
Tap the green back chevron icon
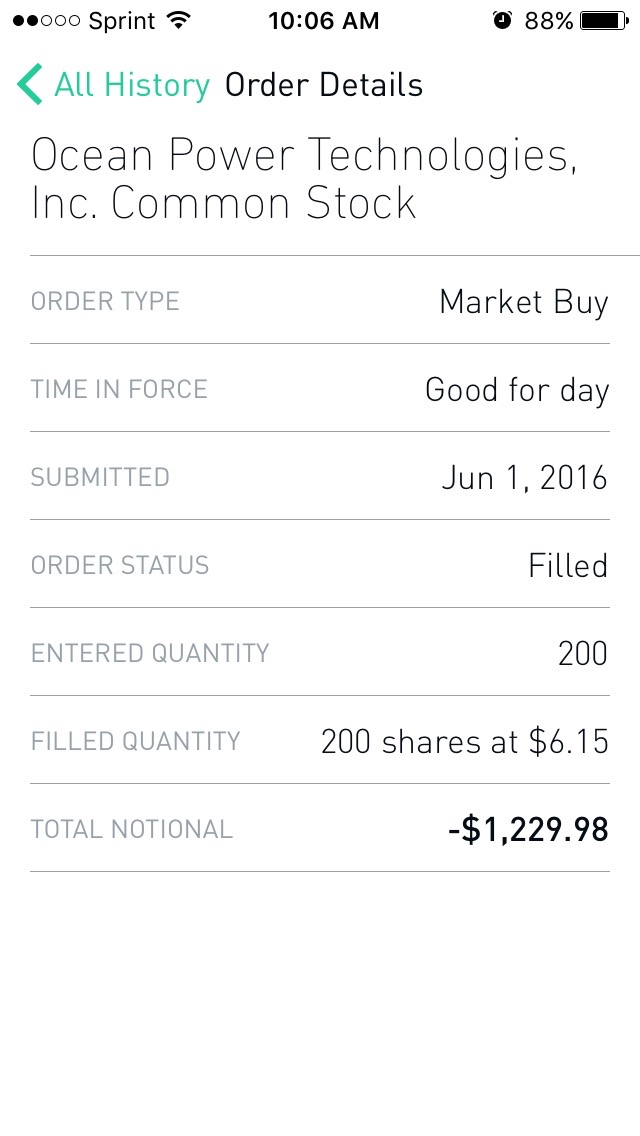[x=30, y=85]
